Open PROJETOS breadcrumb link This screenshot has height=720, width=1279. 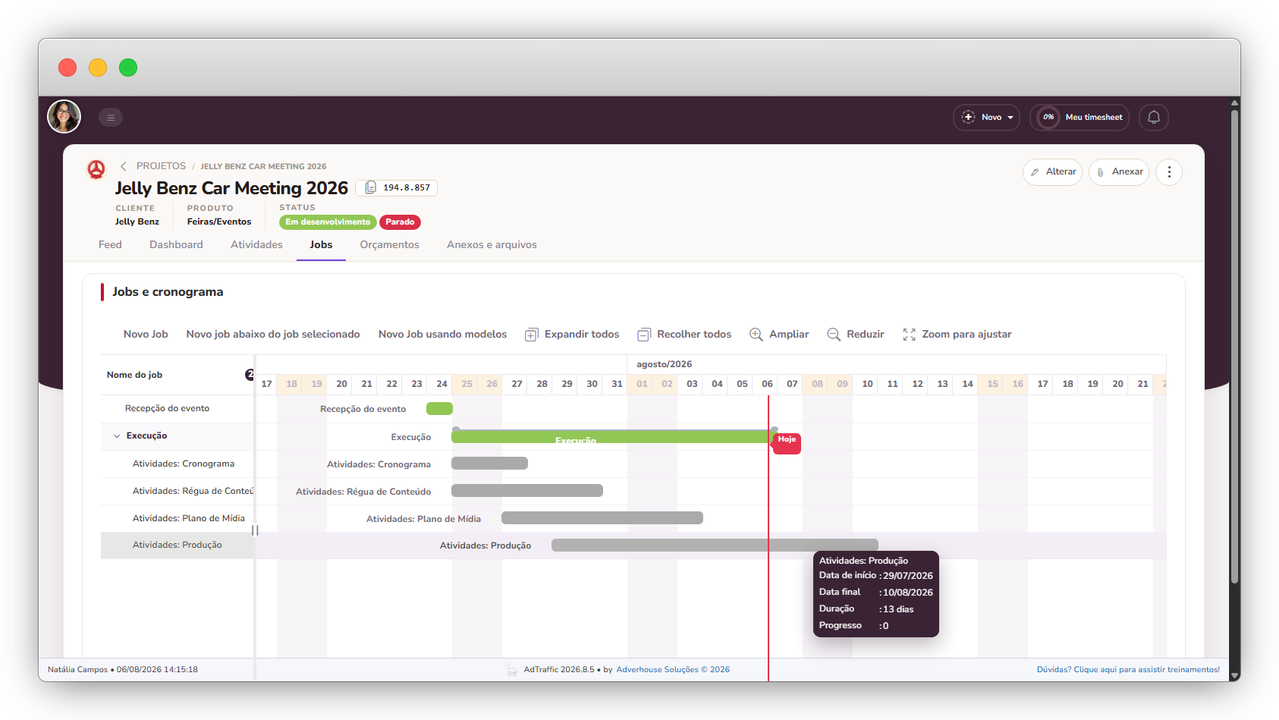(161, 166)
